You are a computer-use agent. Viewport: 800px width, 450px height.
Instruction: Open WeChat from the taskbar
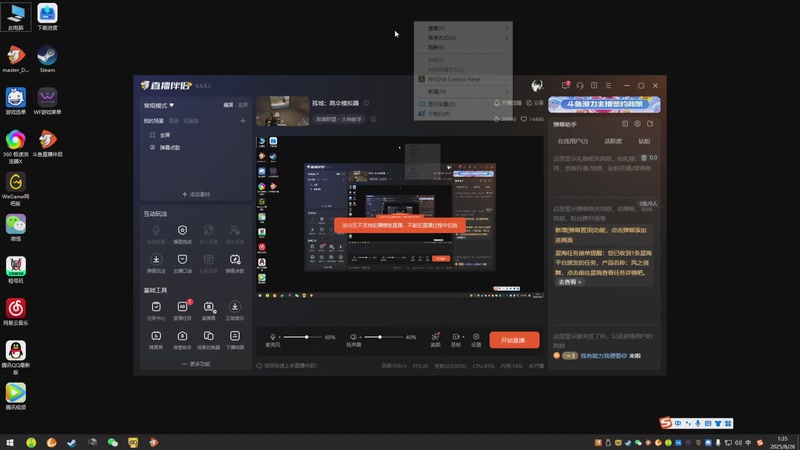pyautogui.click(x=113, y=442)
